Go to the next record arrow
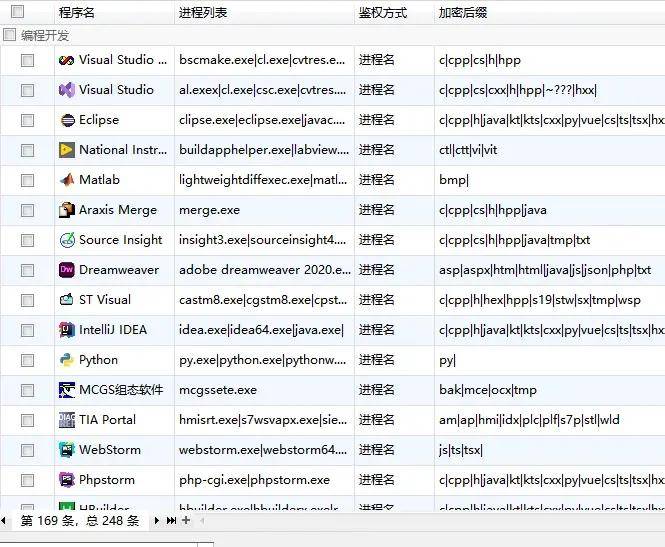The width and height of the screenshot is (665, 547). (x=156, y=520)
